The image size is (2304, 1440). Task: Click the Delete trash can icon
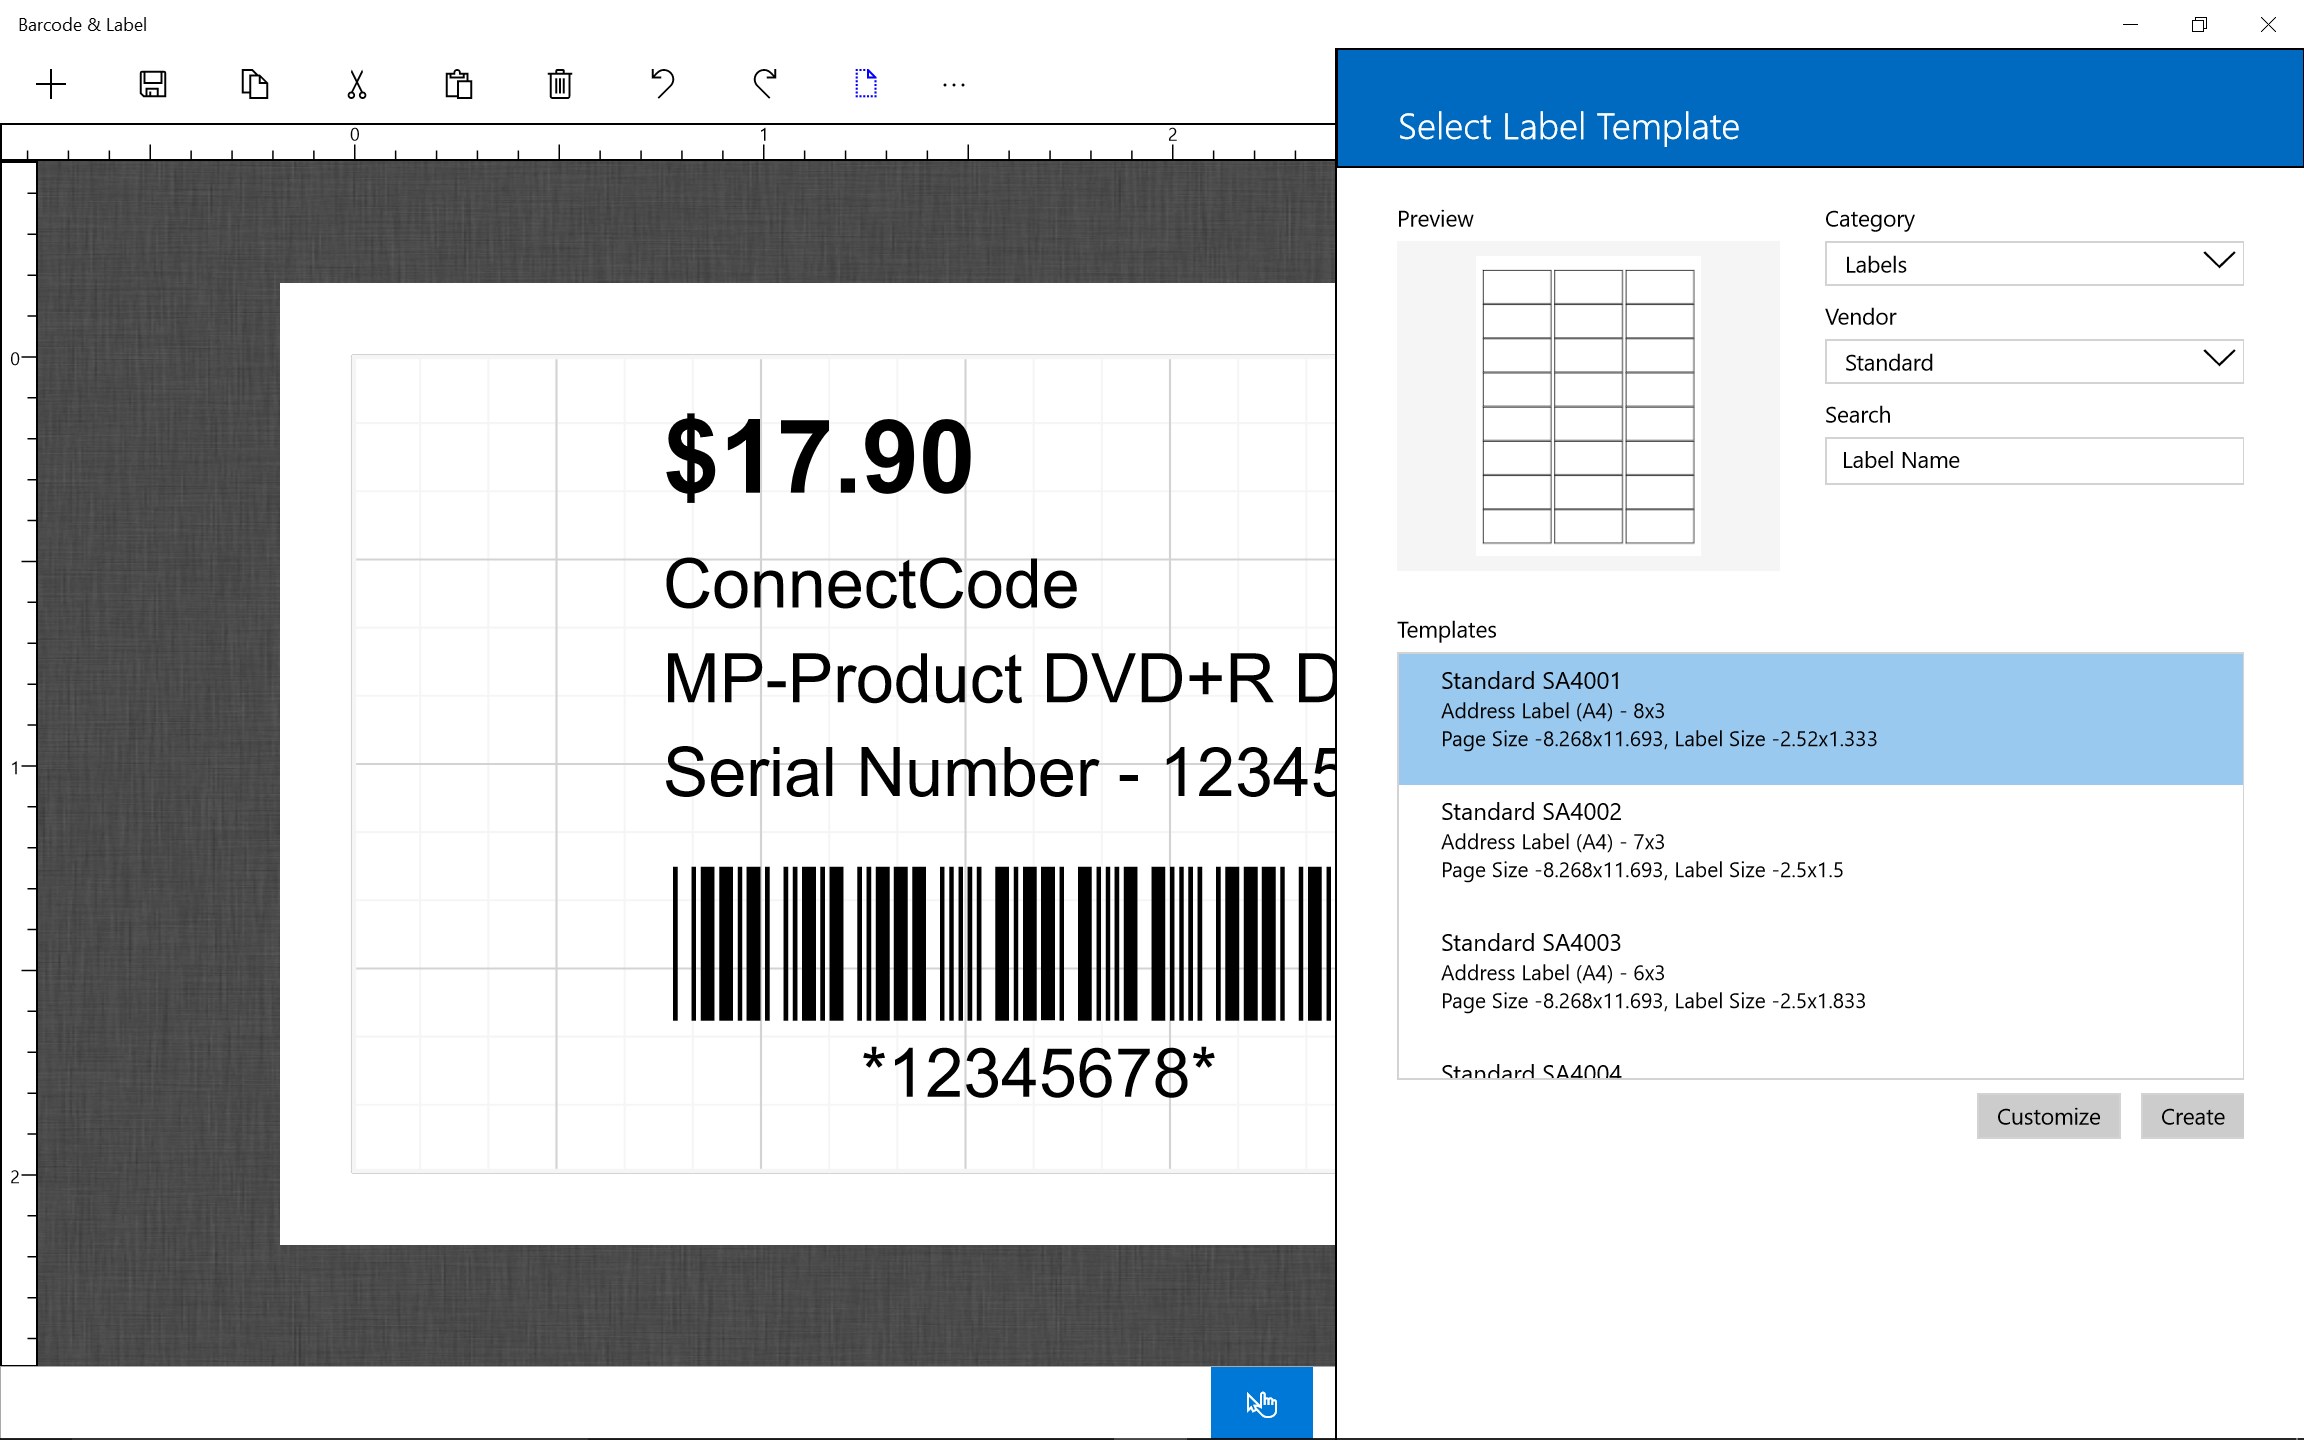[x=560, y=84]
